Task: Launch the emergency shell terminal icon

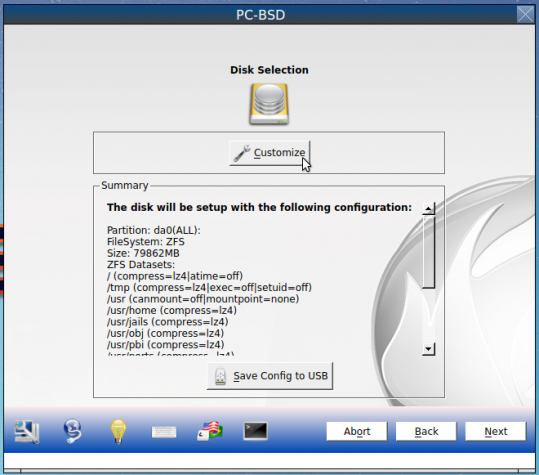Action: point(255,431)
